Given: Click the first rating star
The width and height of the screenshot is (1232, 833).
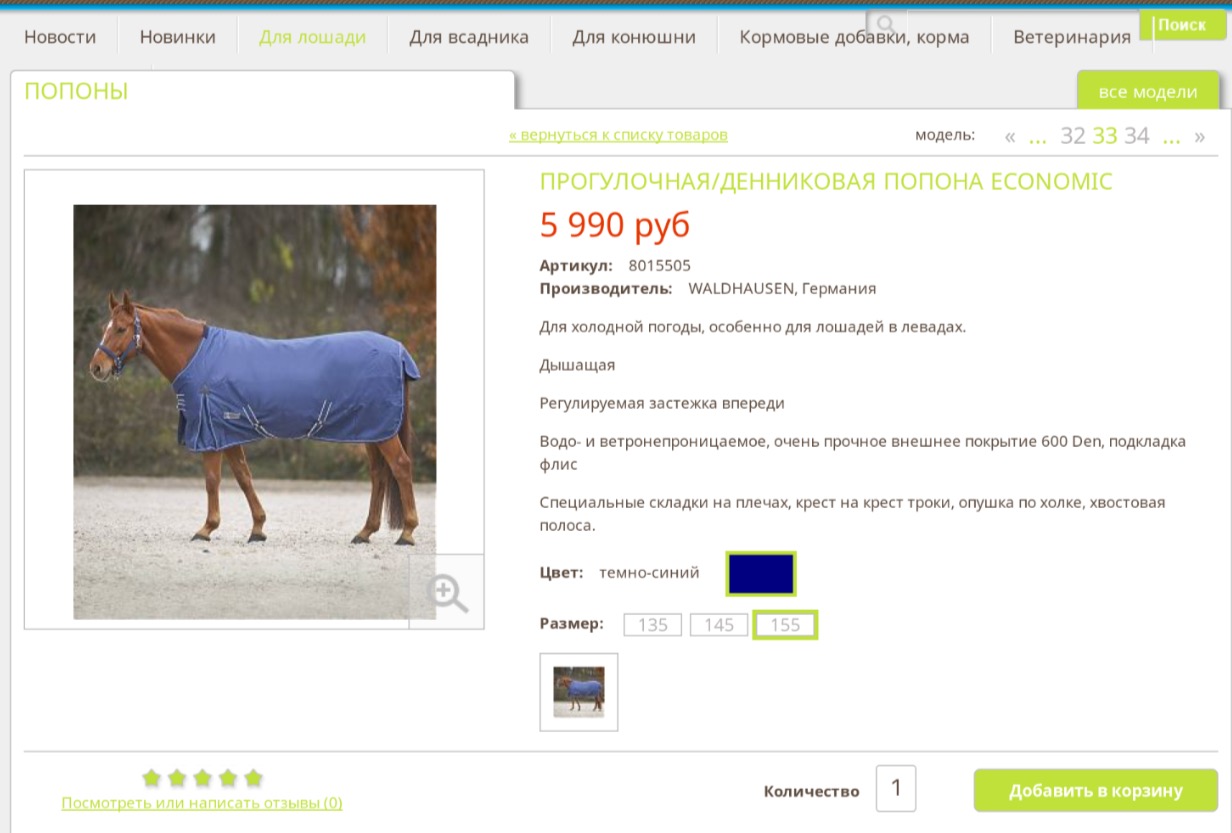Looking at the screenshot, I should [x=151, y=777].
